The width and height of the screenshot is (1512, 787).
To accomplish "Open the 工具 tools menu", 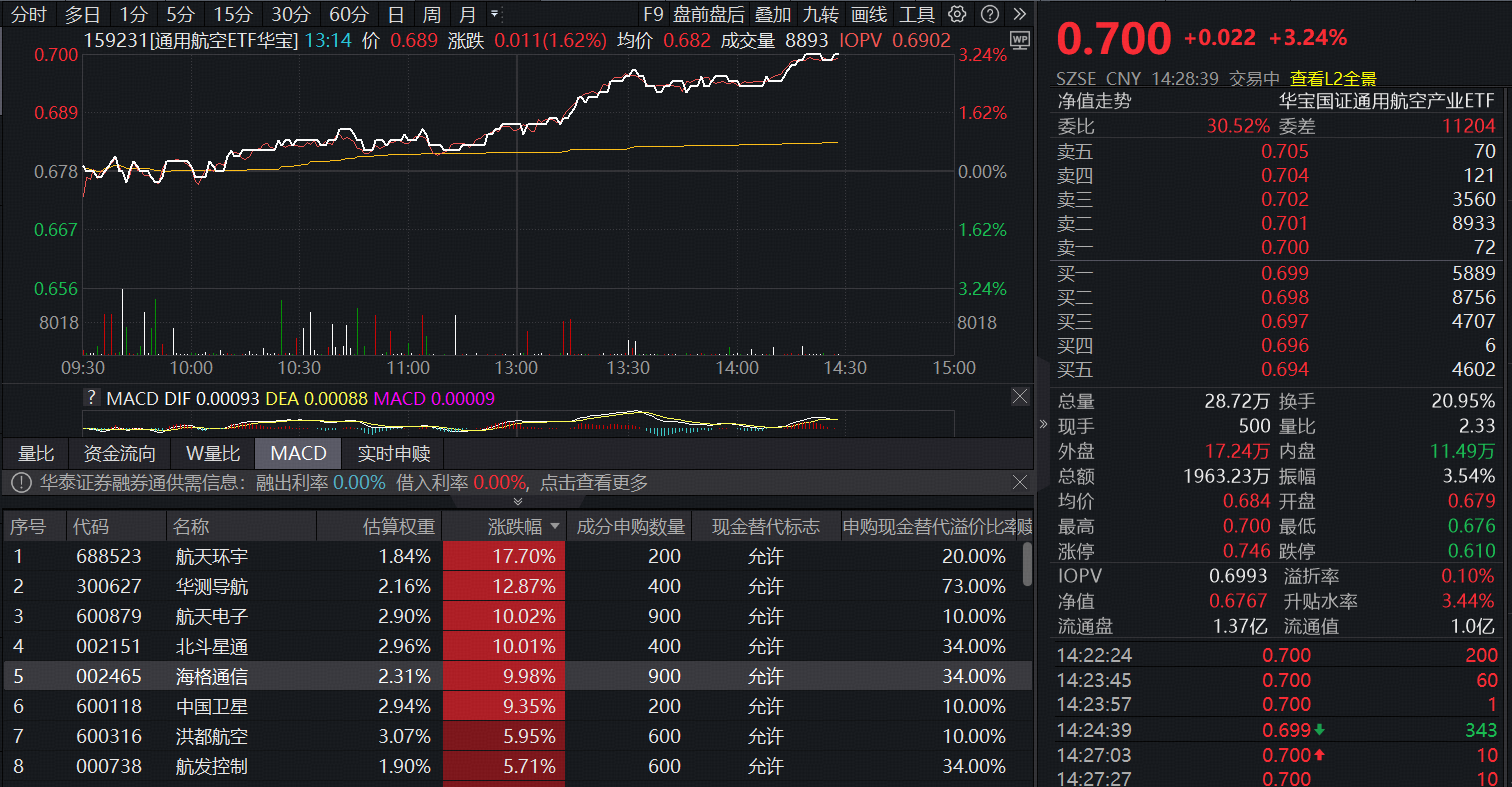I will 919,14.
